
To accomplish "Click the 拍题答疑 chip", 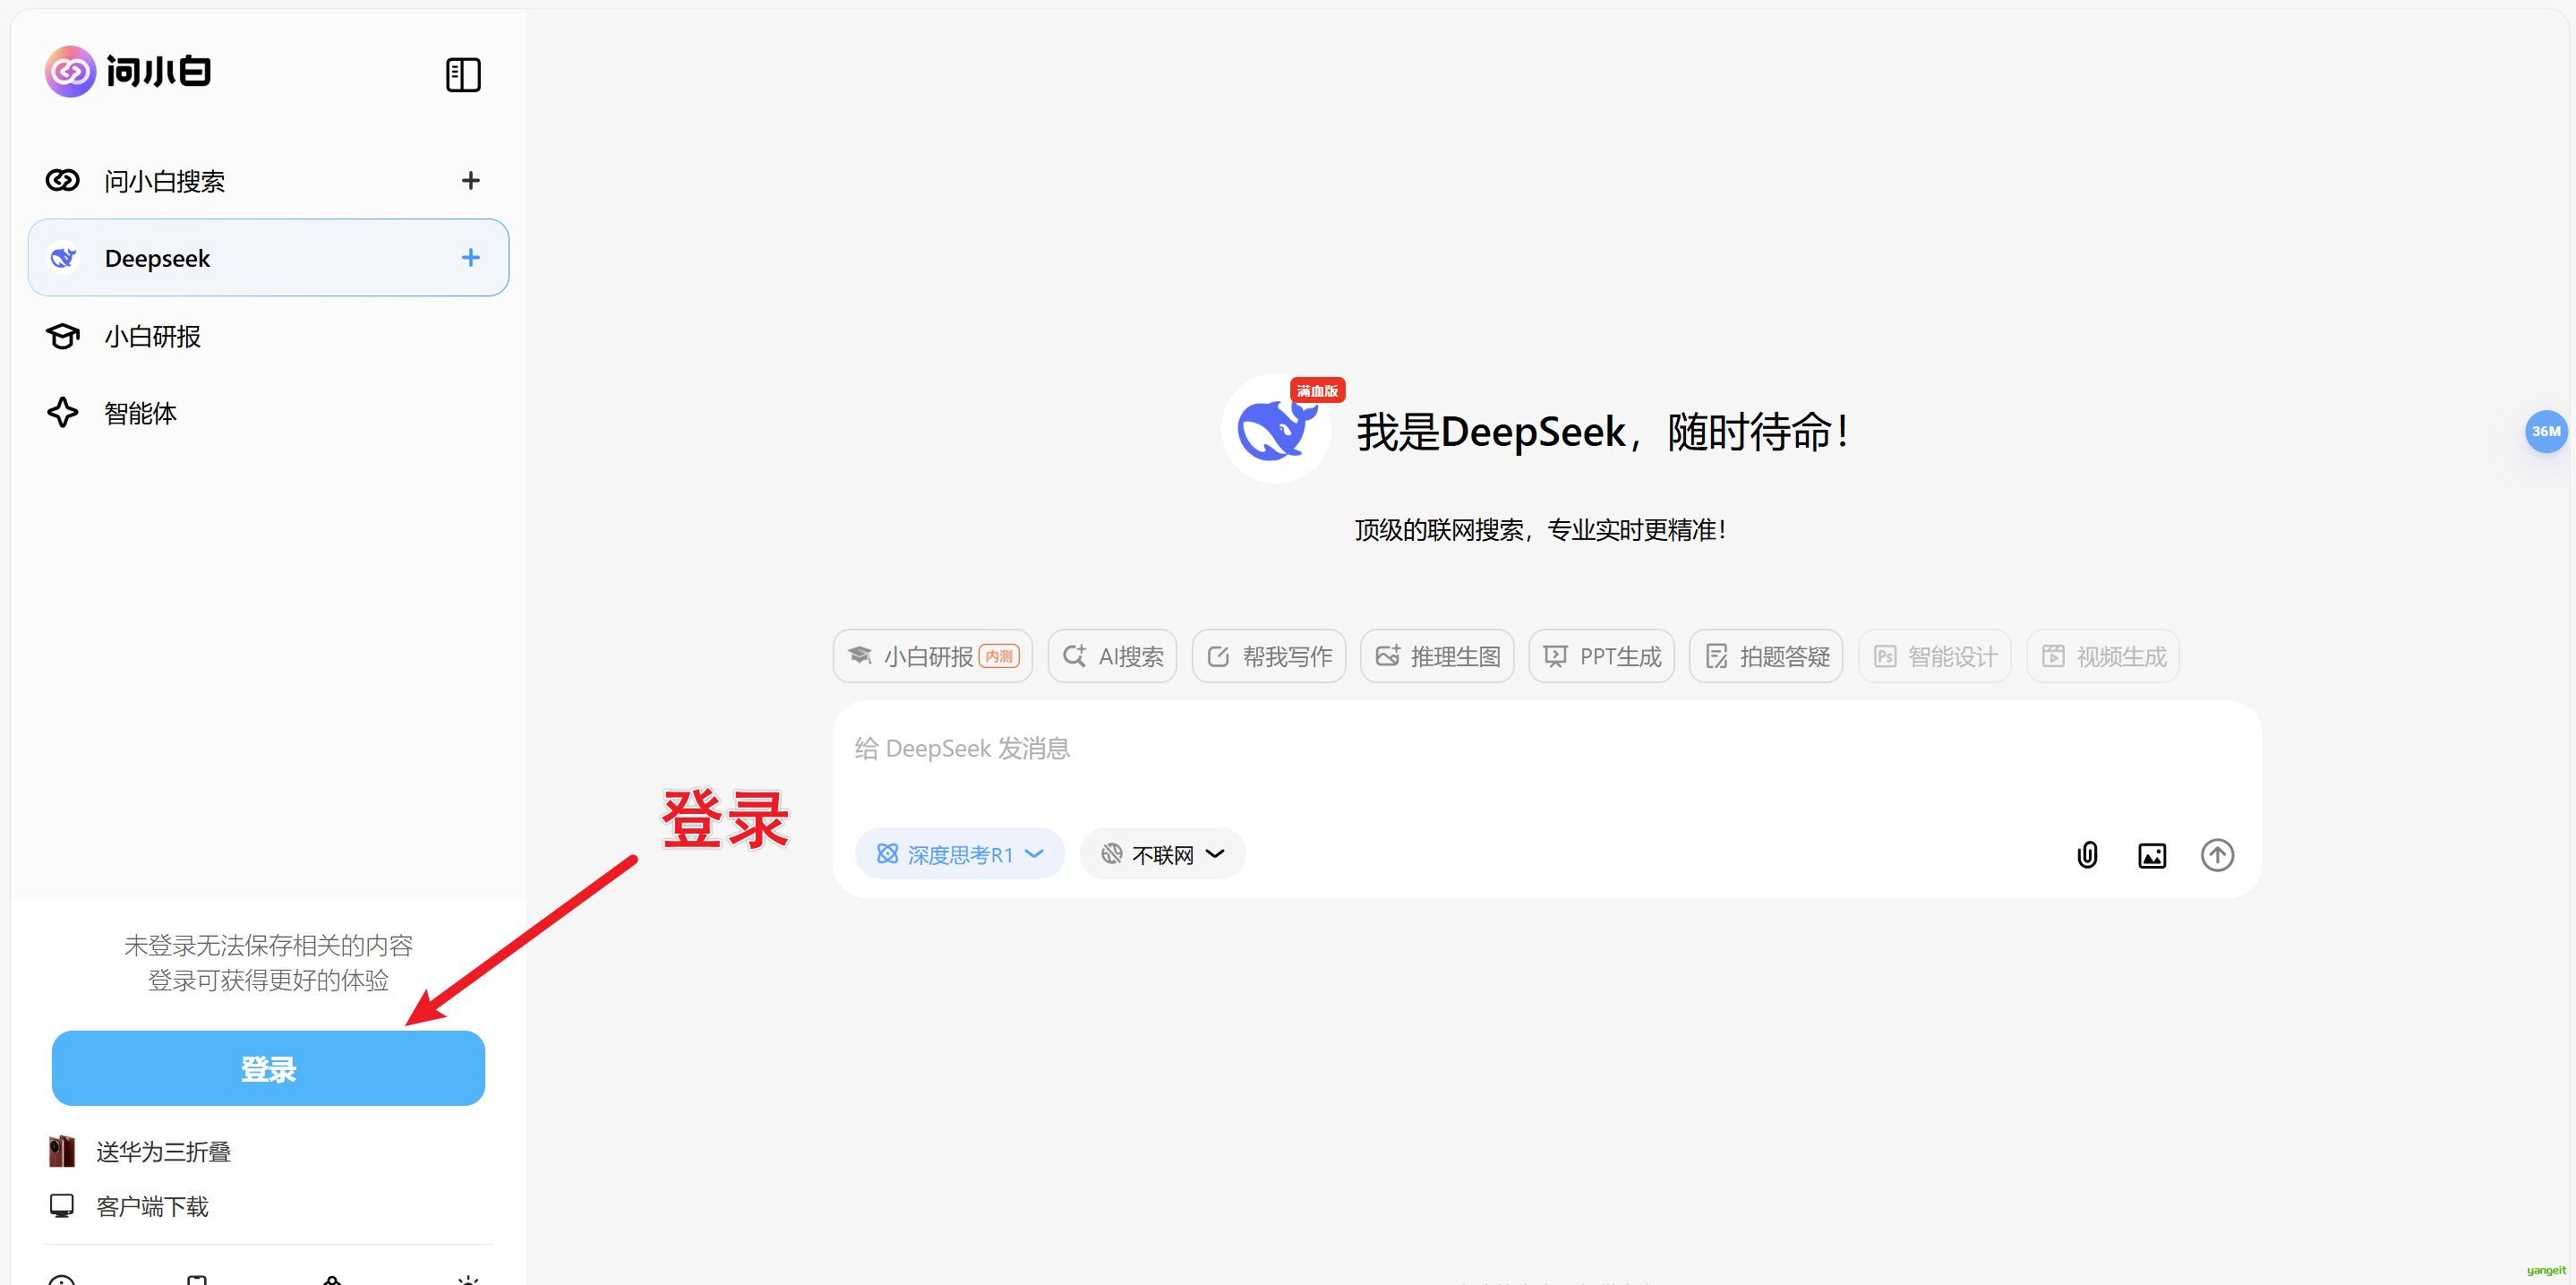I will 1766,656.
